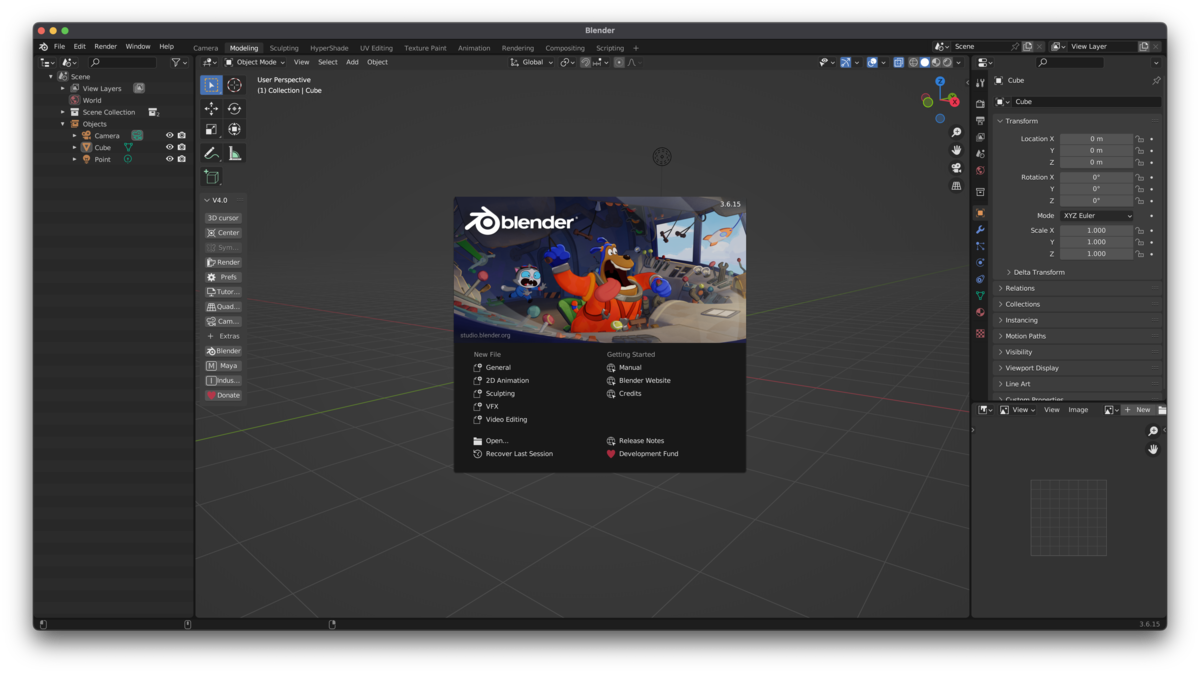The image size is (1200, 674).
Task: Hide the Point light in viewport
Action: (169, 160)
